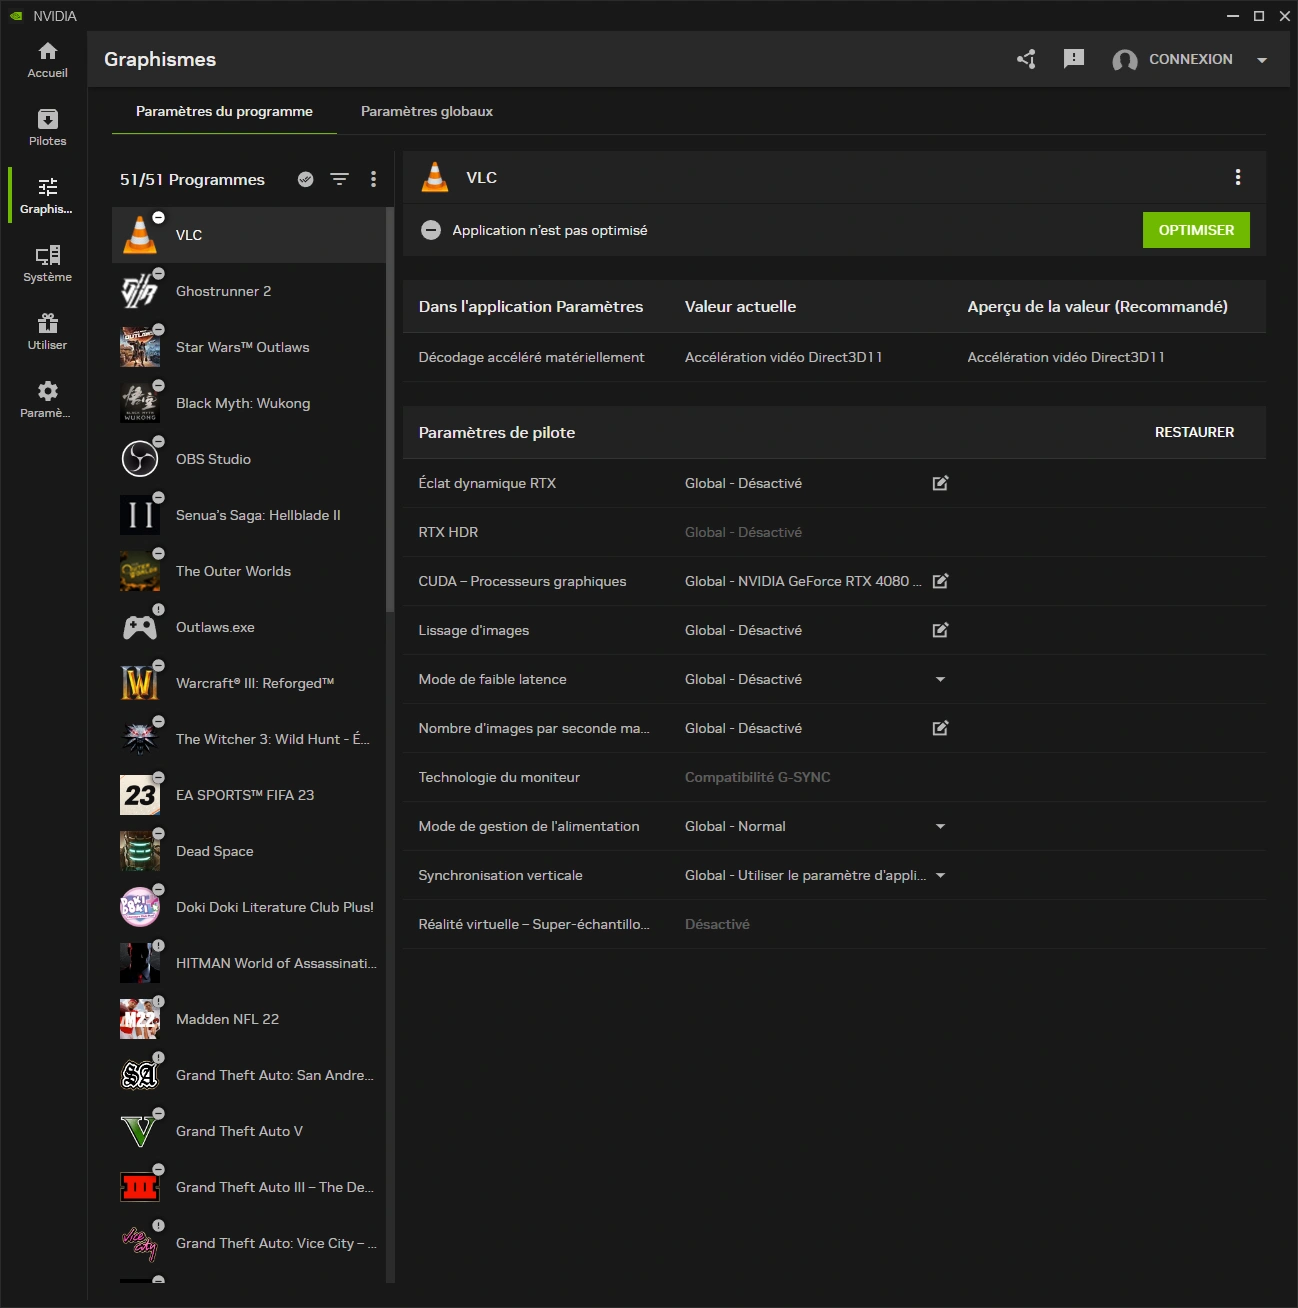Select Black Myth: Wukong in the list
The width and height of the screenshot is (1298, 1308).
[248, 403]
